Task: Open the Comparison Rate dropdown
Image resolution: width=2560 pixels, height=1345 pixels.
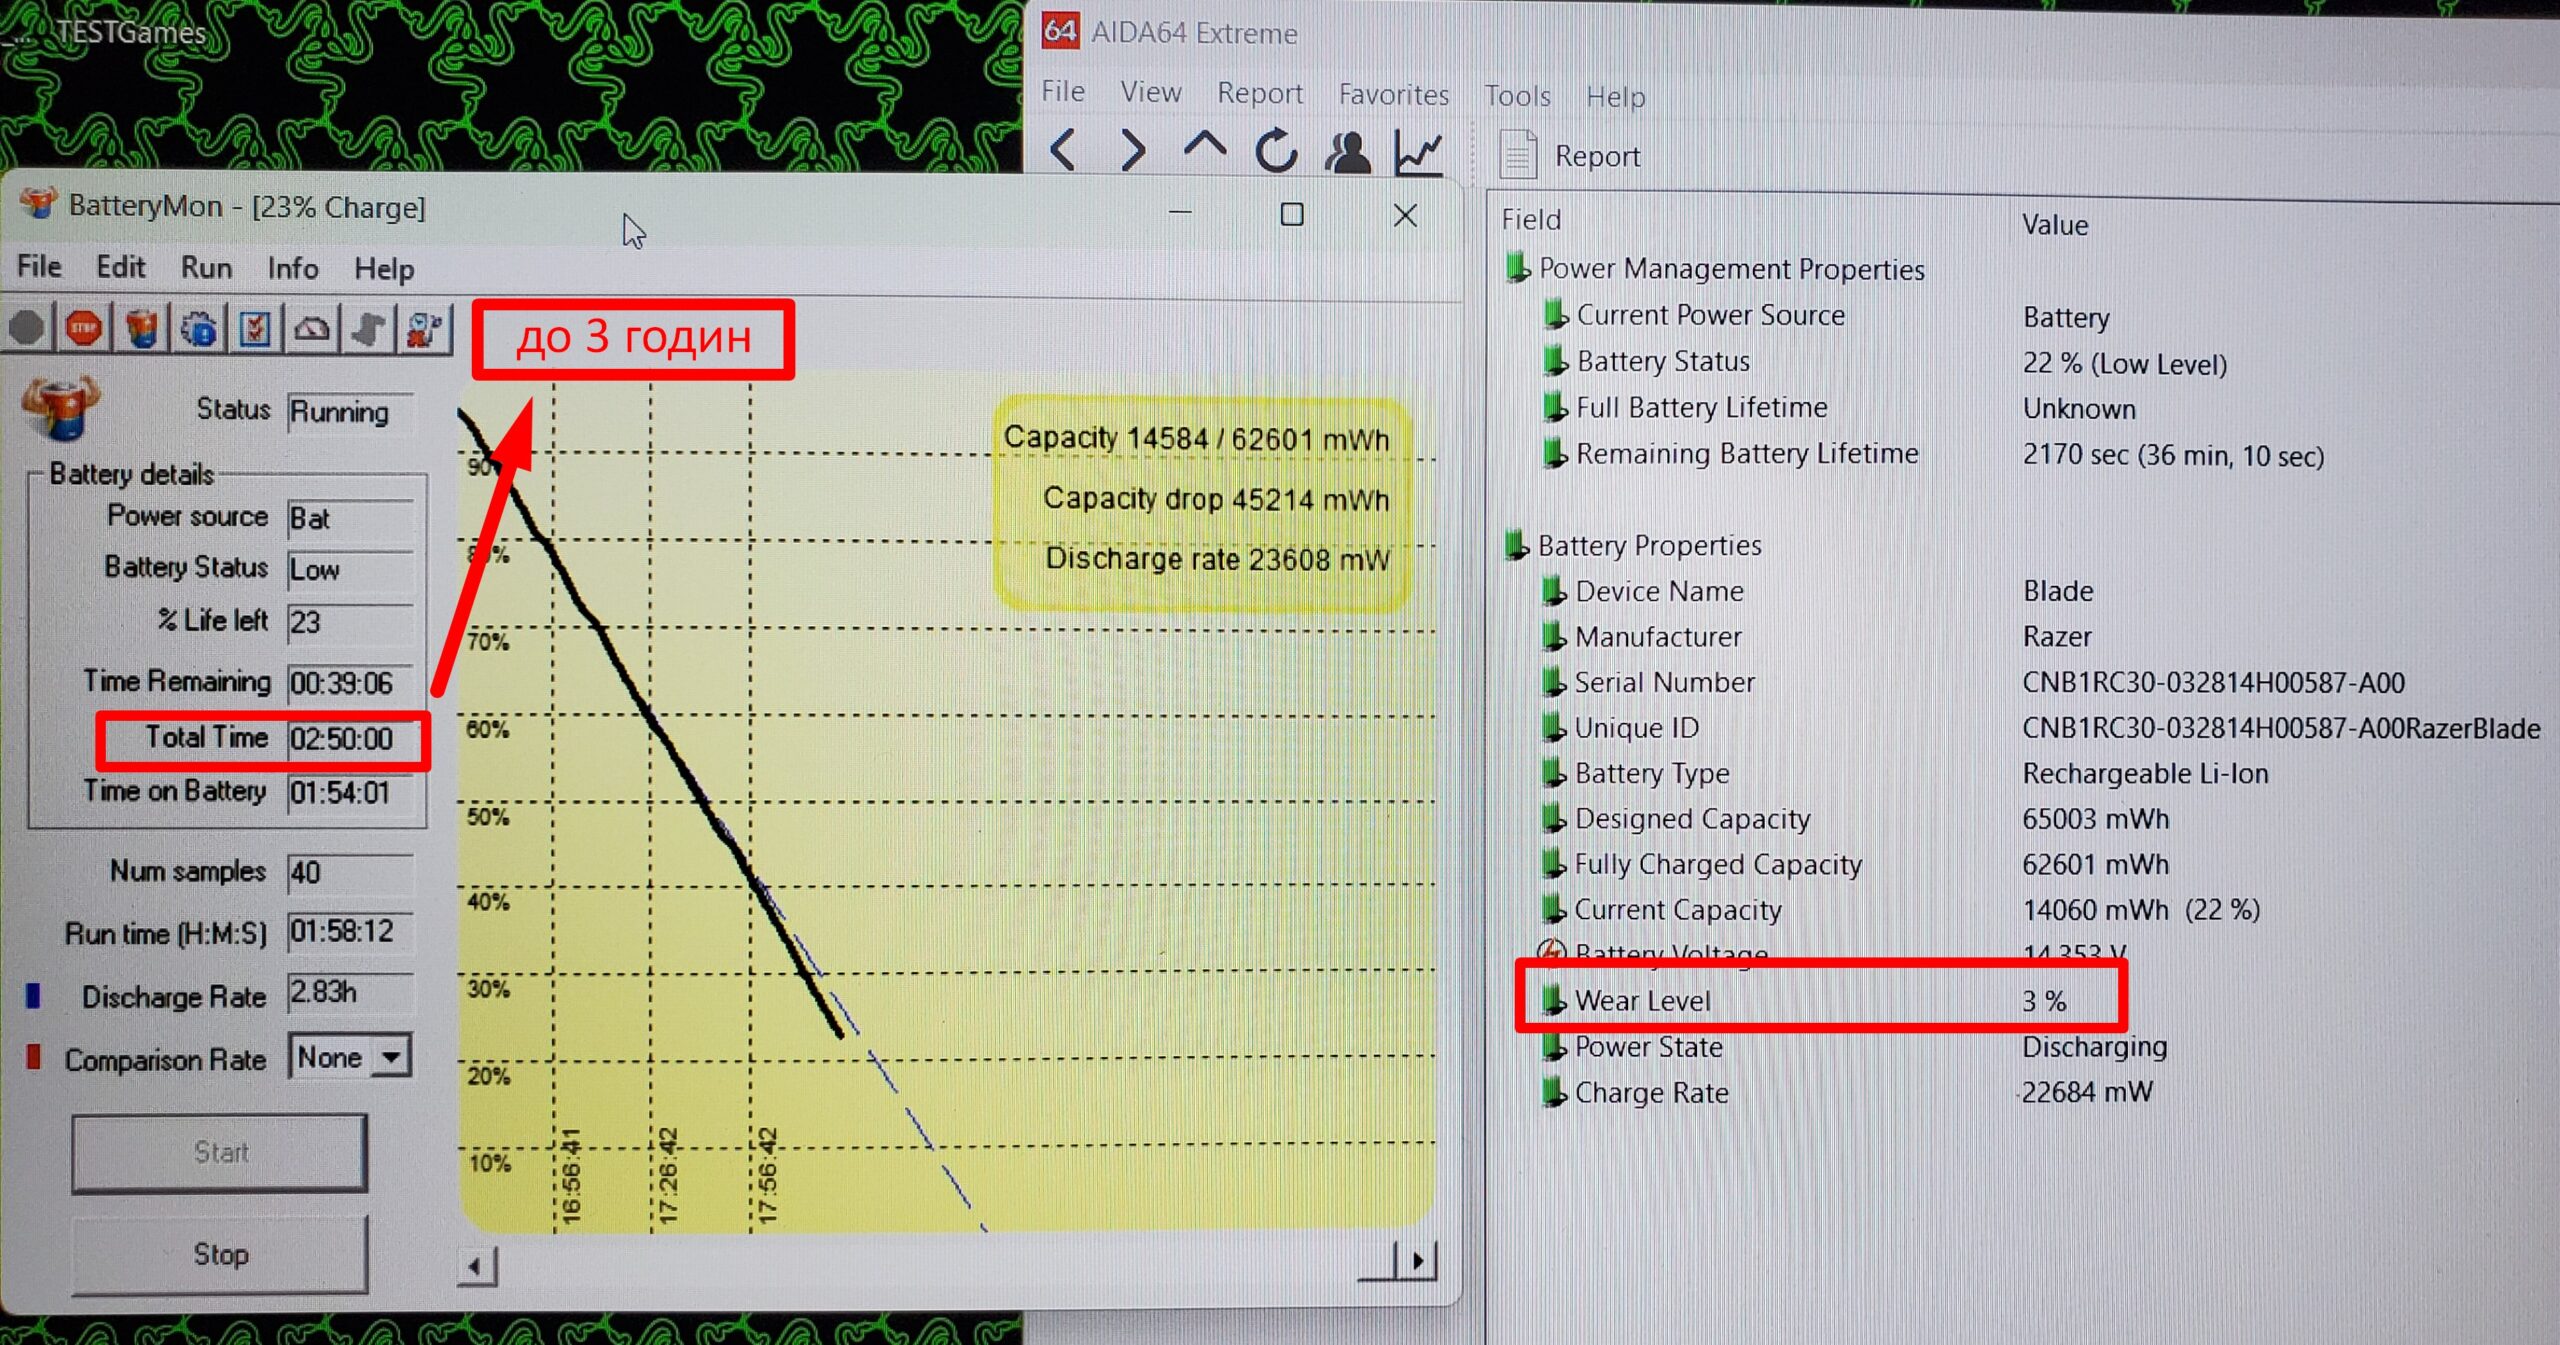Action: pos(391,1056)
